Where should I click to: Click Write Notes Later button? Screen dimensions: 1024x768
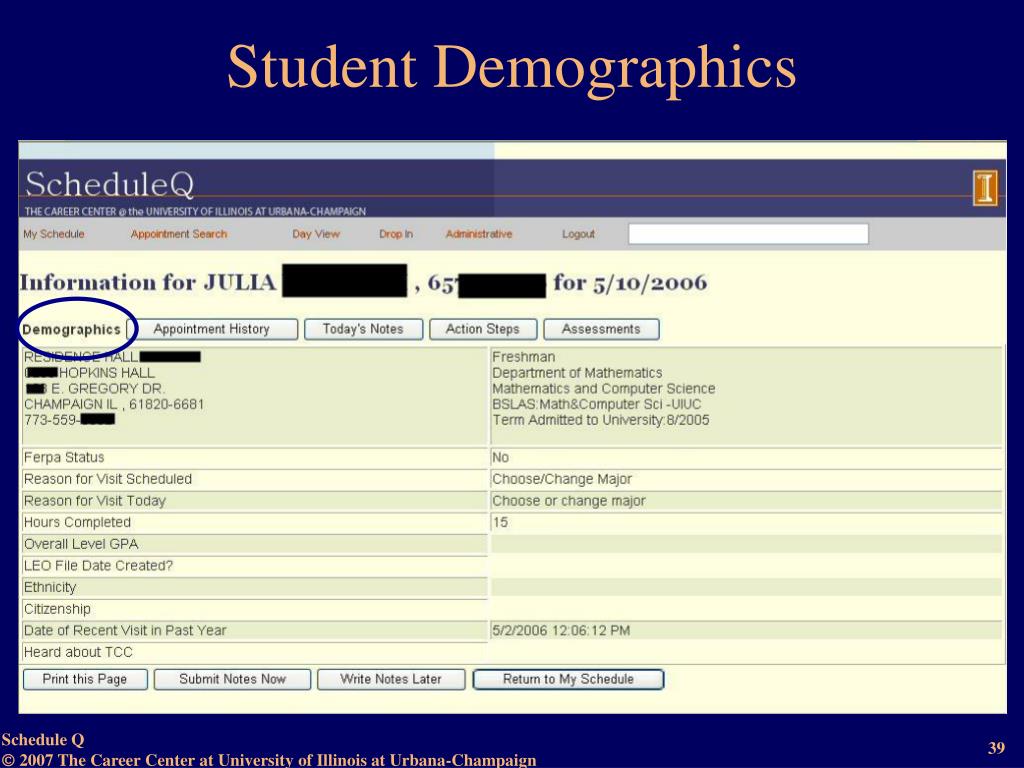(391, 679)
